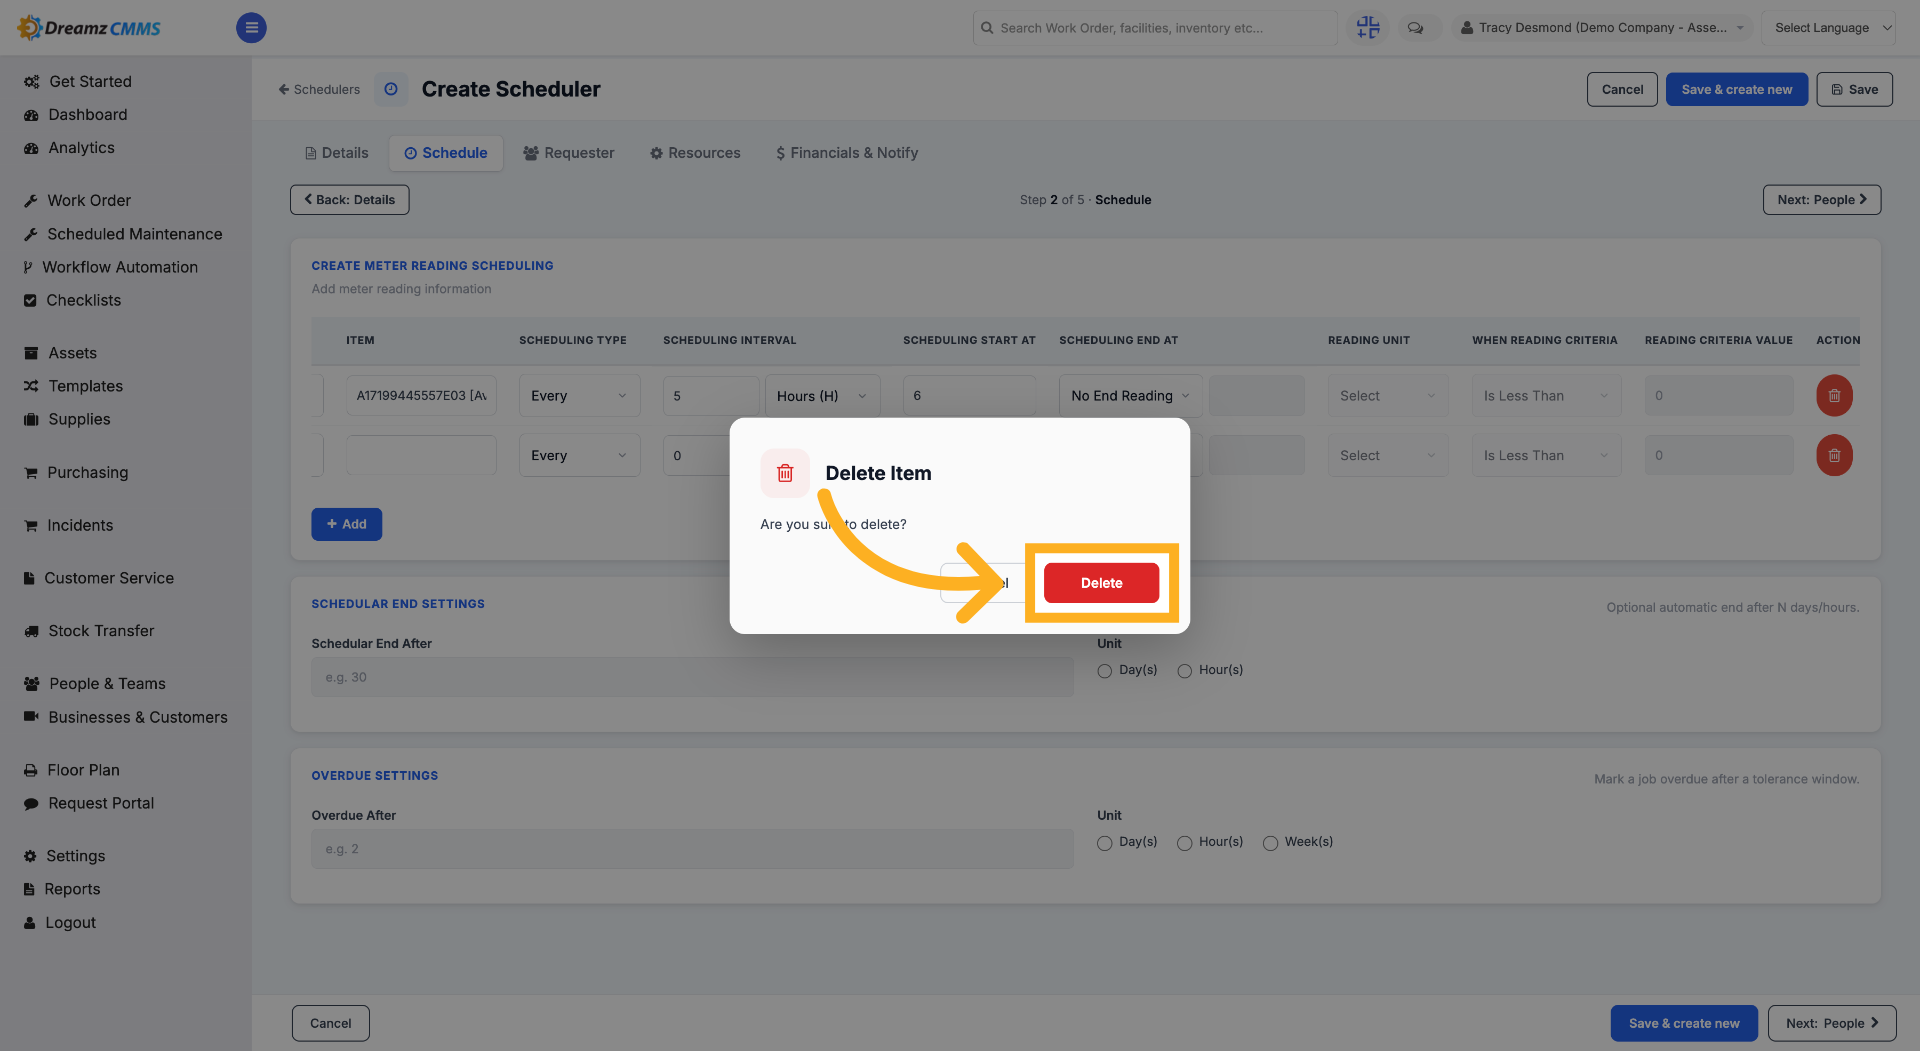This screenshot has height=1051, width=1920.
Task: Switch to Financials & Notify tab
Action: point(847,153)
